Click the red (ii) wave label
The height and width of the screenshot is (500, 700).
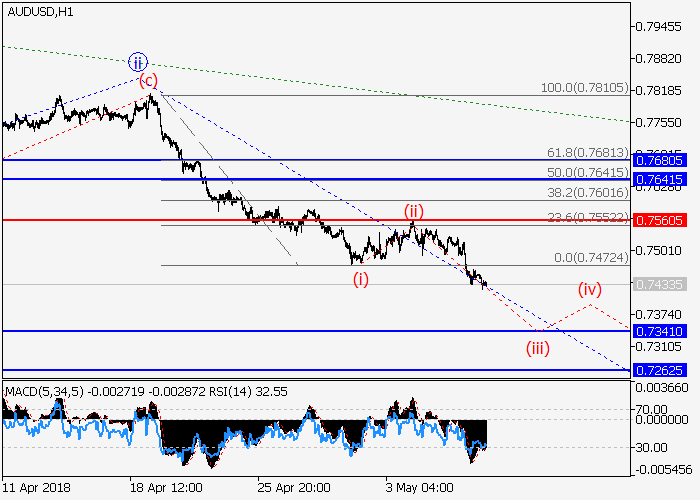point(414,211)
